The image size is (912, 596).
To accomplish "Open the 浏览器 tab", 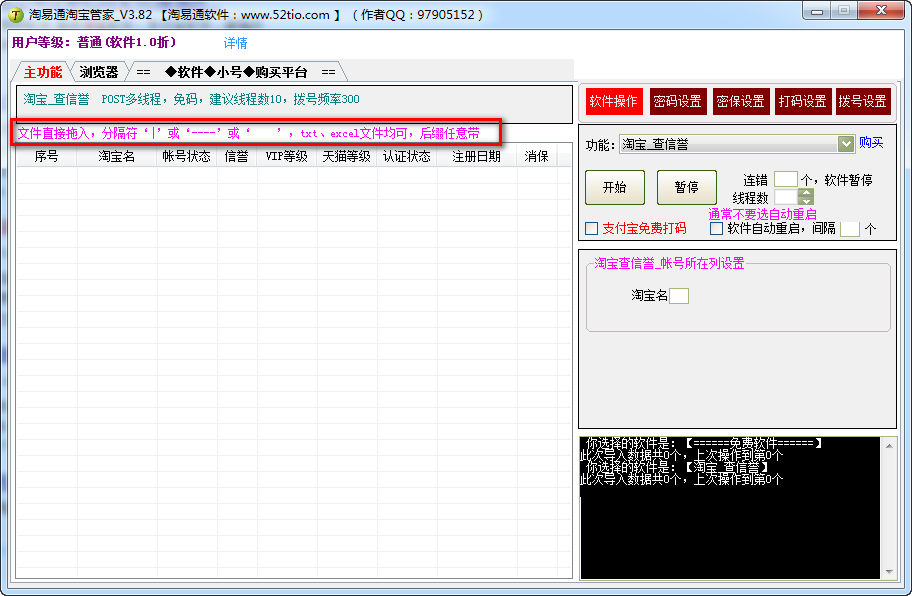I will (99, 72).
